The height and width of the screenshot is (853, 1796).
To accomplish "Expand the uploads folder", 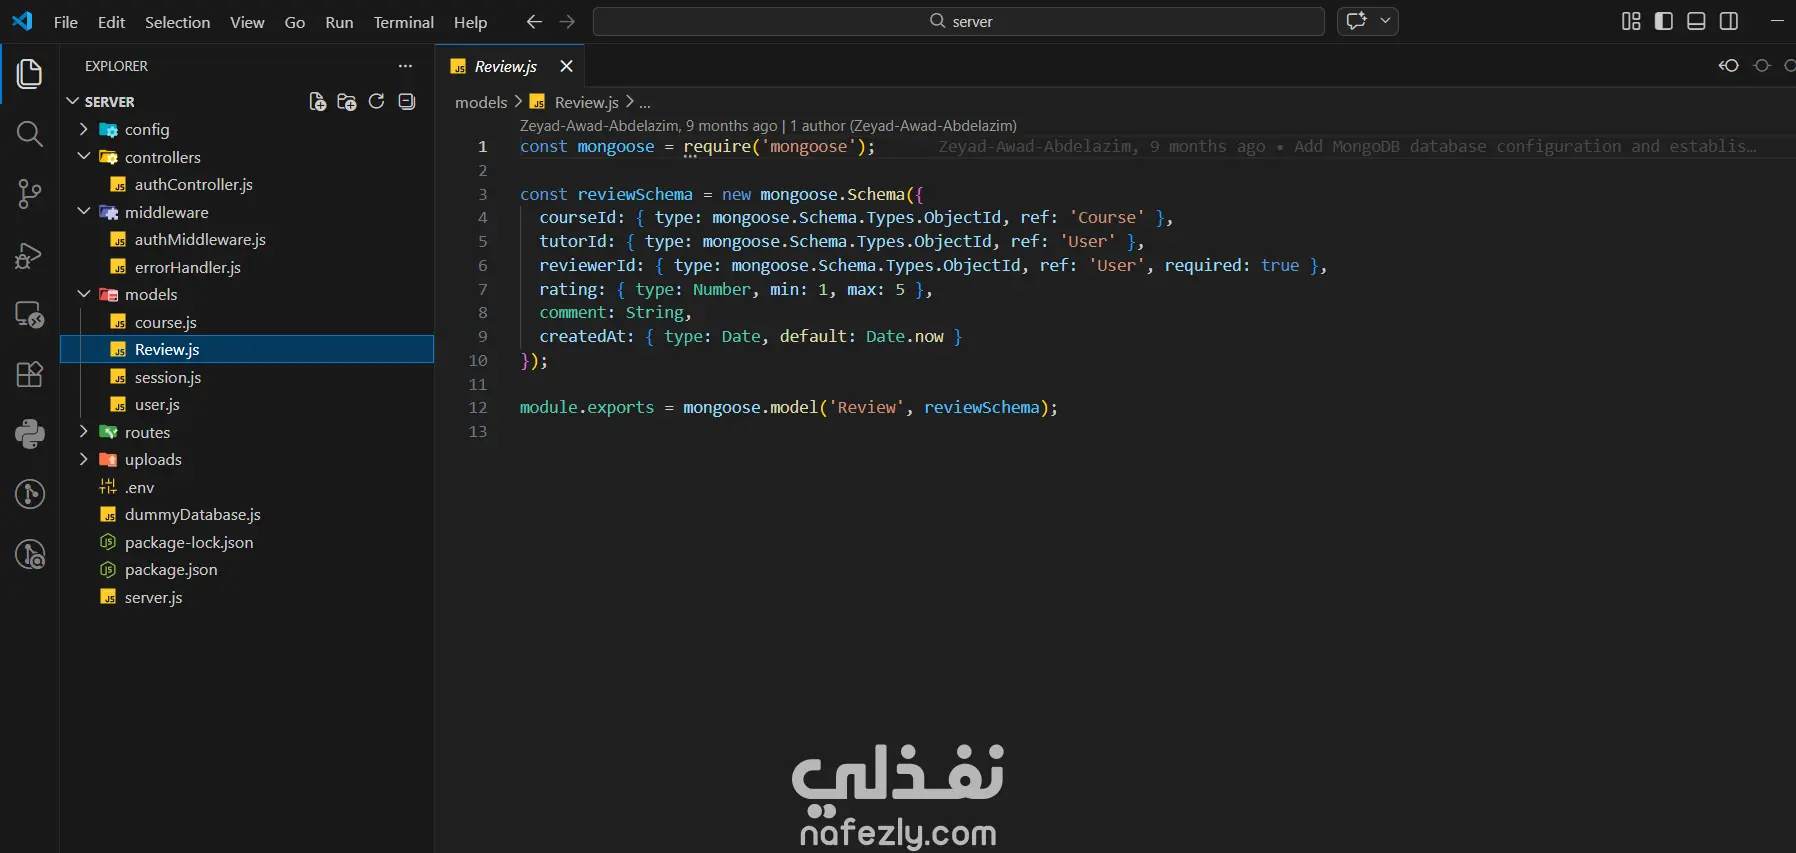I will click(84, 459).
